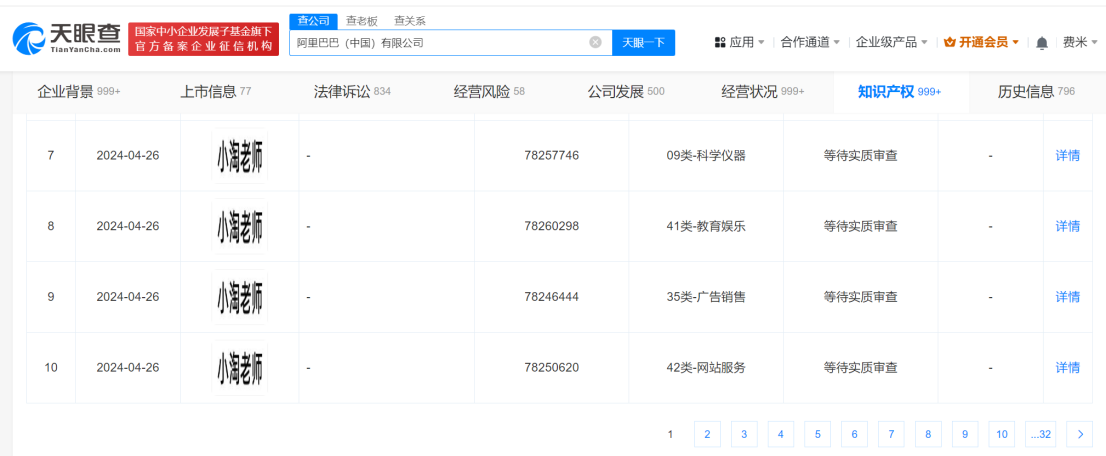Expand the 合作通道 dropdown
The image size is (1106, 456).
pyautogui.click(x=810, y=43)
